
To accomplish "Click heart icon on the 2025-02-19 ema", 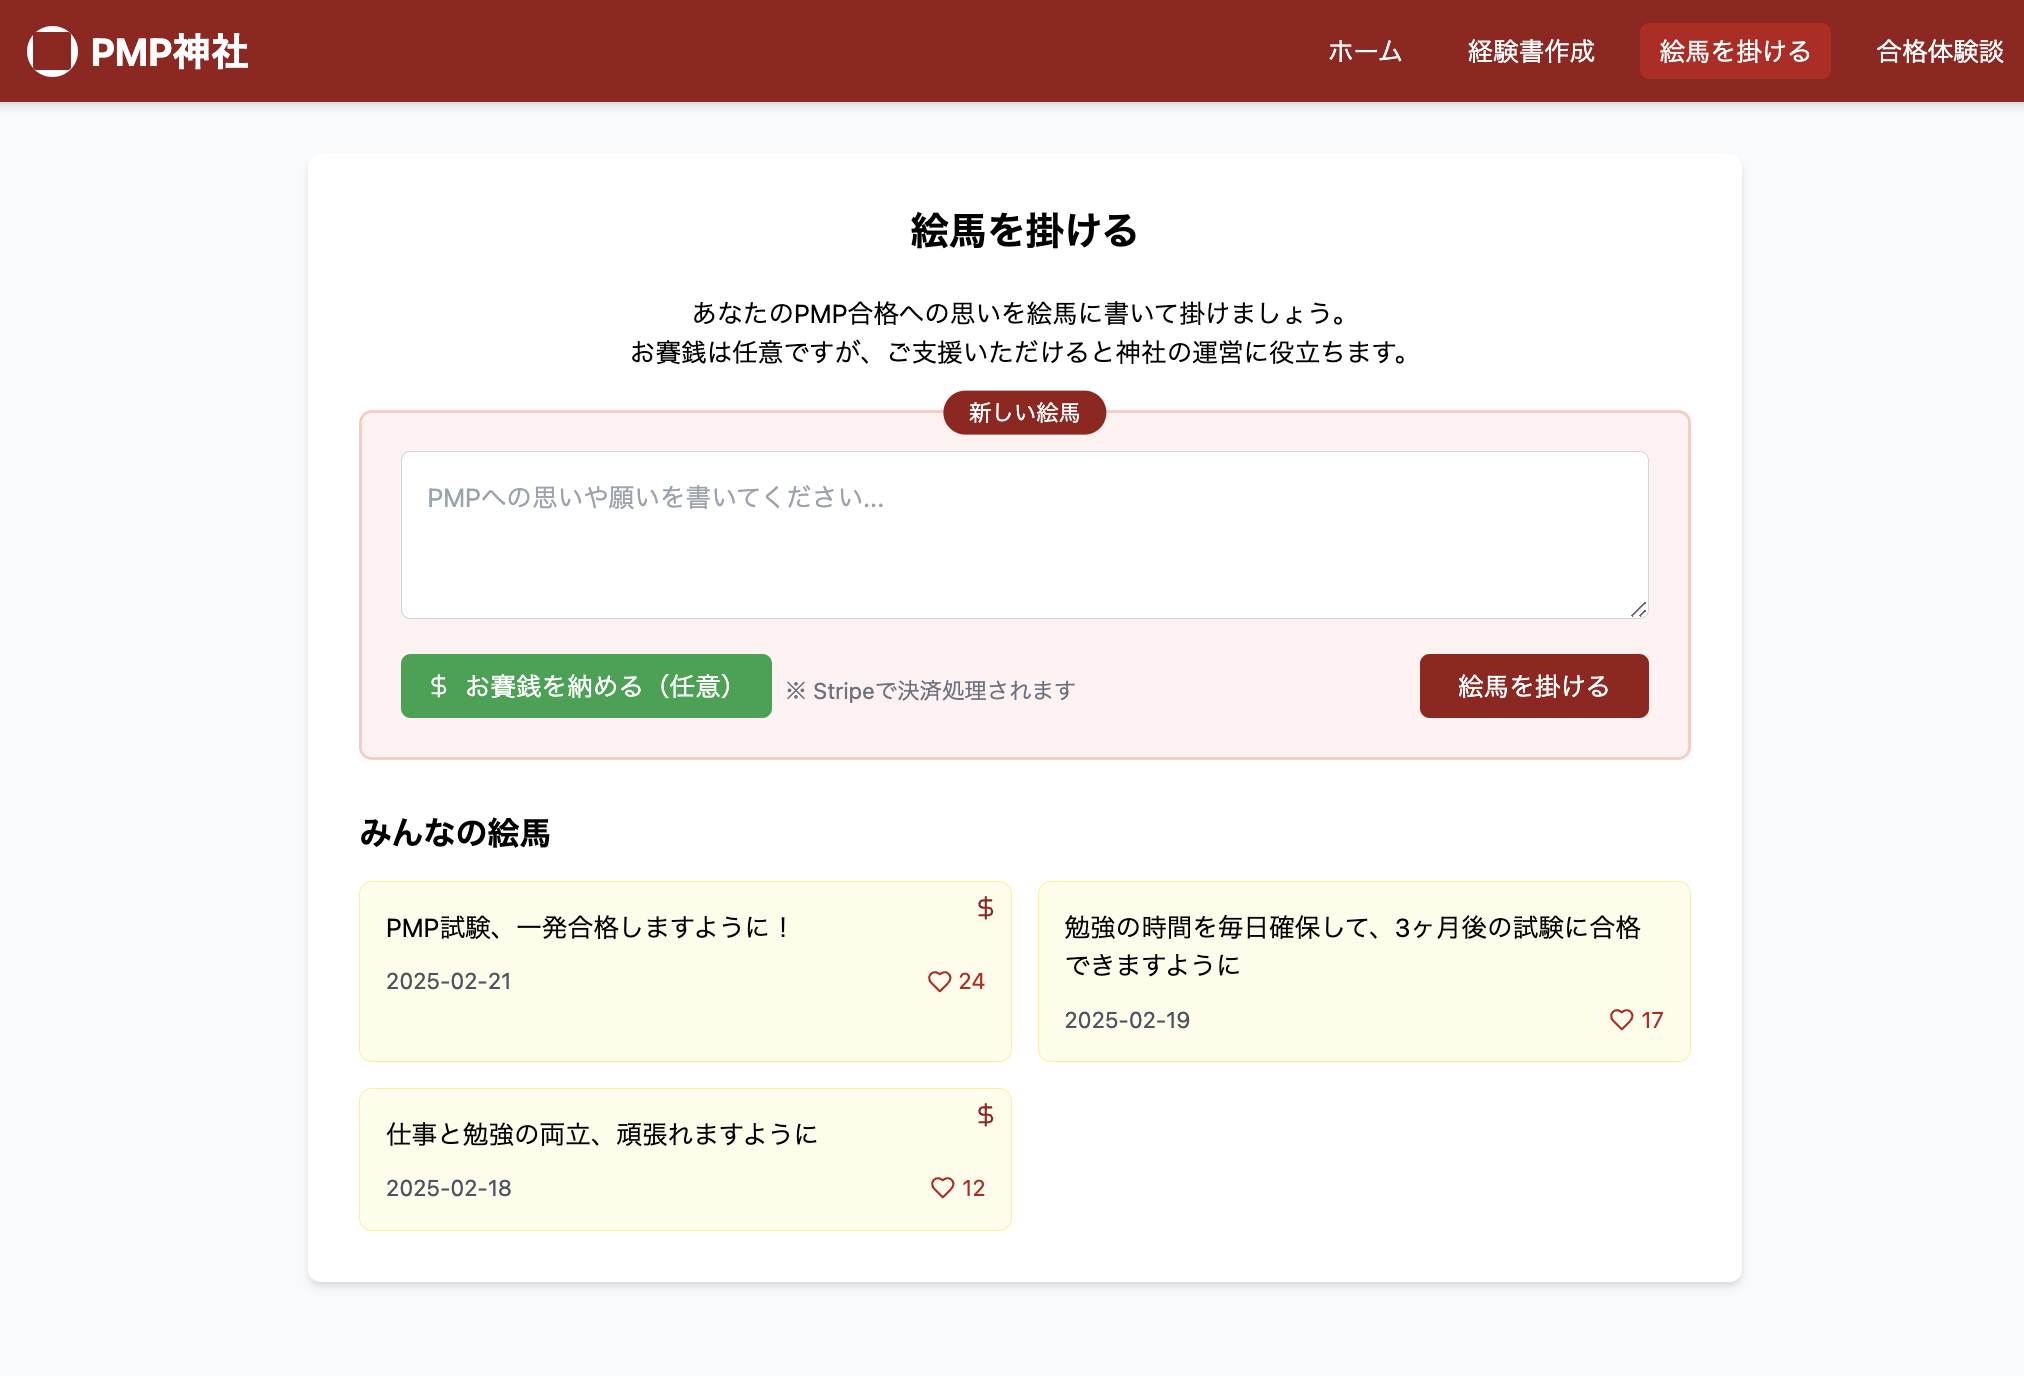I will (x=1621, y=1020).
